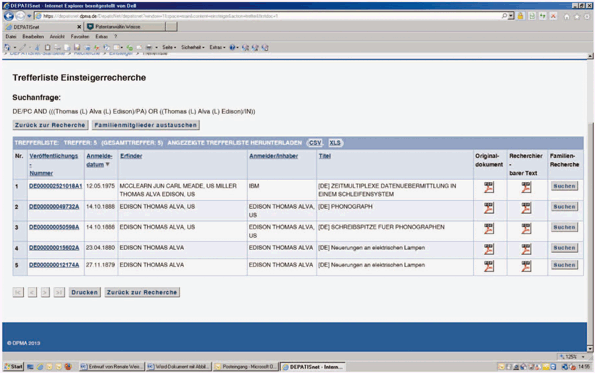This screenshot has height=373, width=595.
Task: Go to browser home page icon
Action: click(567, 16)
